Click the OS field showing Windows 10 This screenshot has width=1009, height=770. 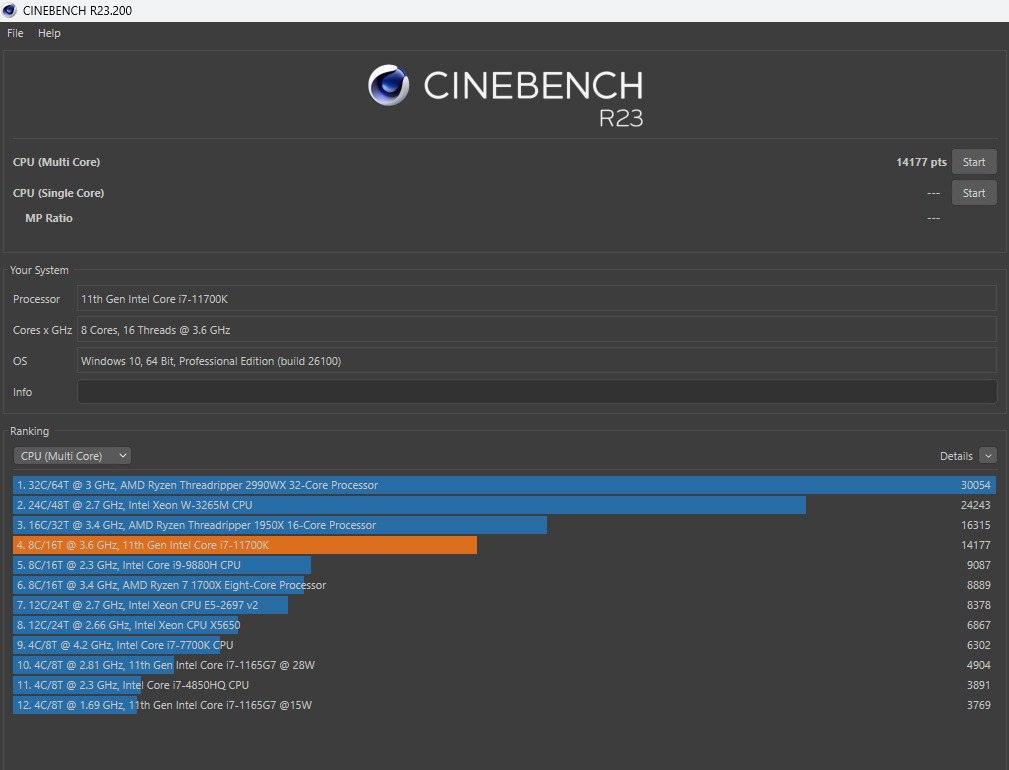537,361
